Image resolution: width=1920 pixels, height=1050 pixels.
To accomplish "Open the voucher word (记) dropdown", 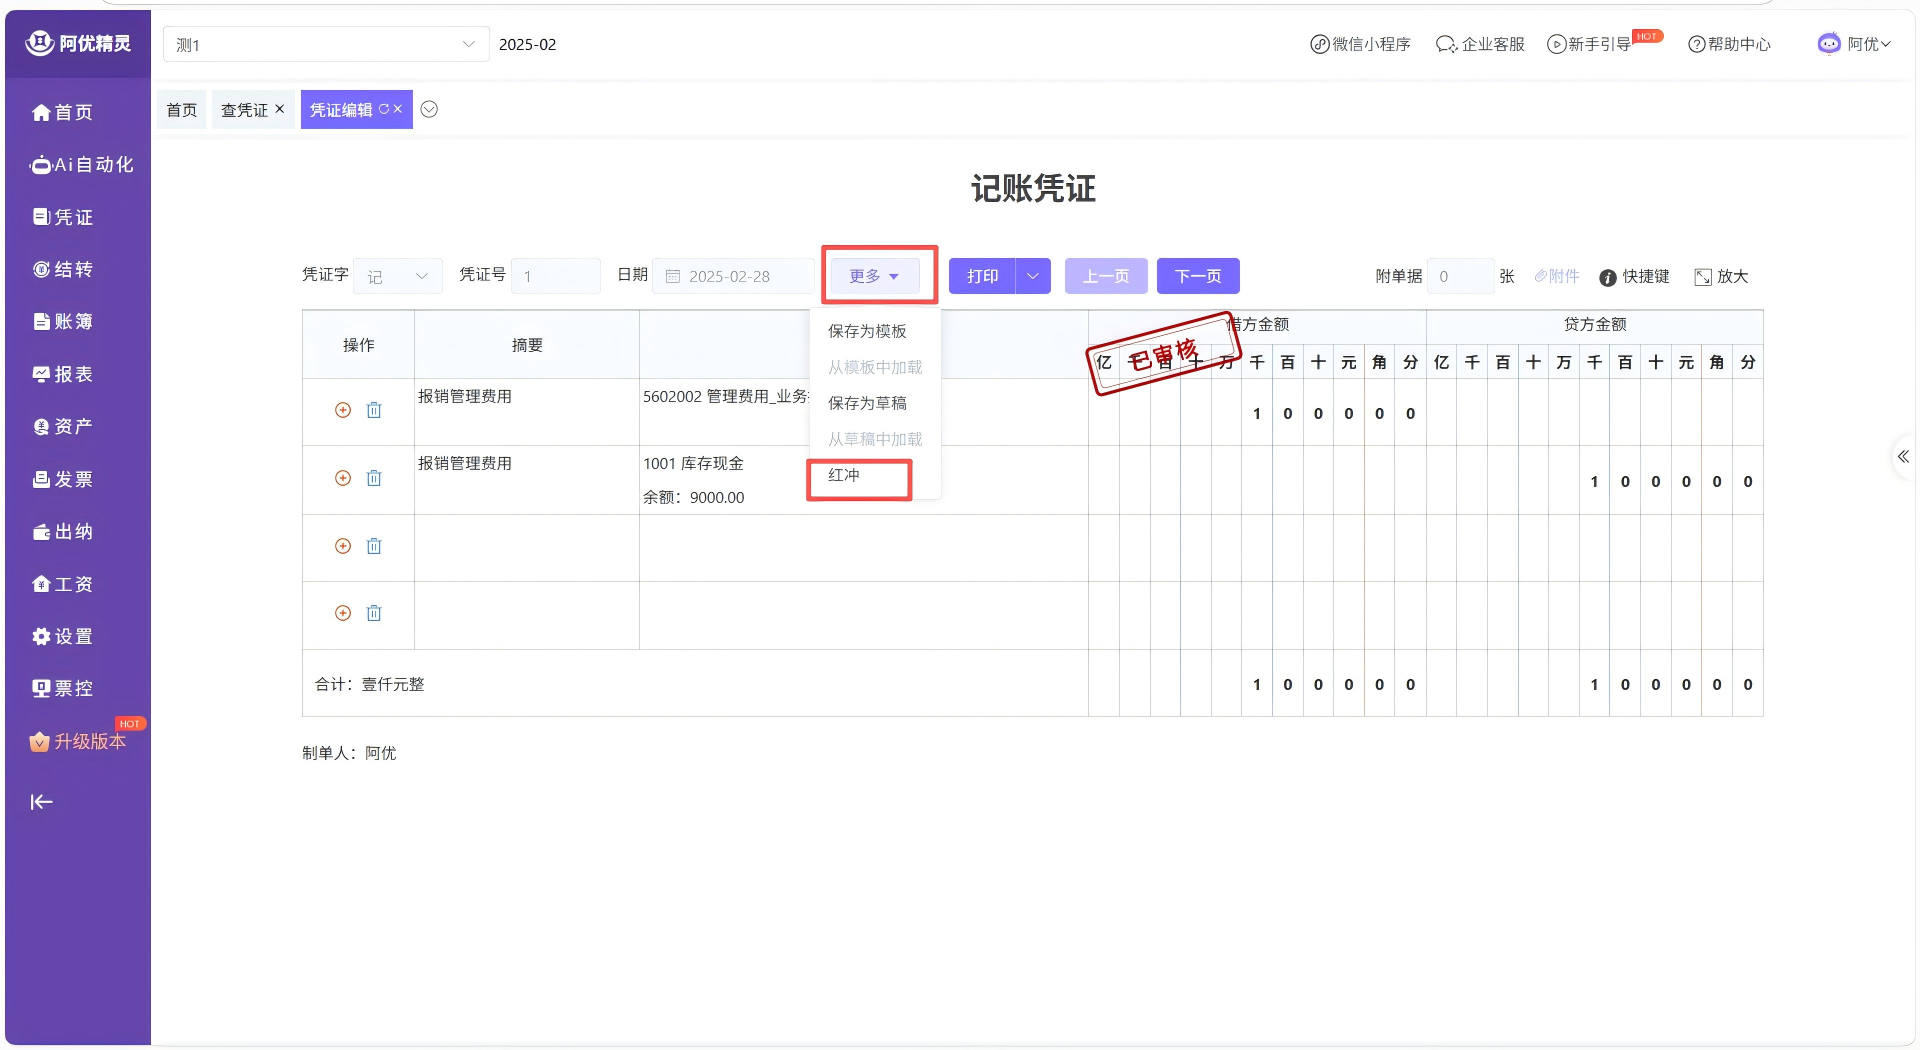I will [x=397, y=276].
